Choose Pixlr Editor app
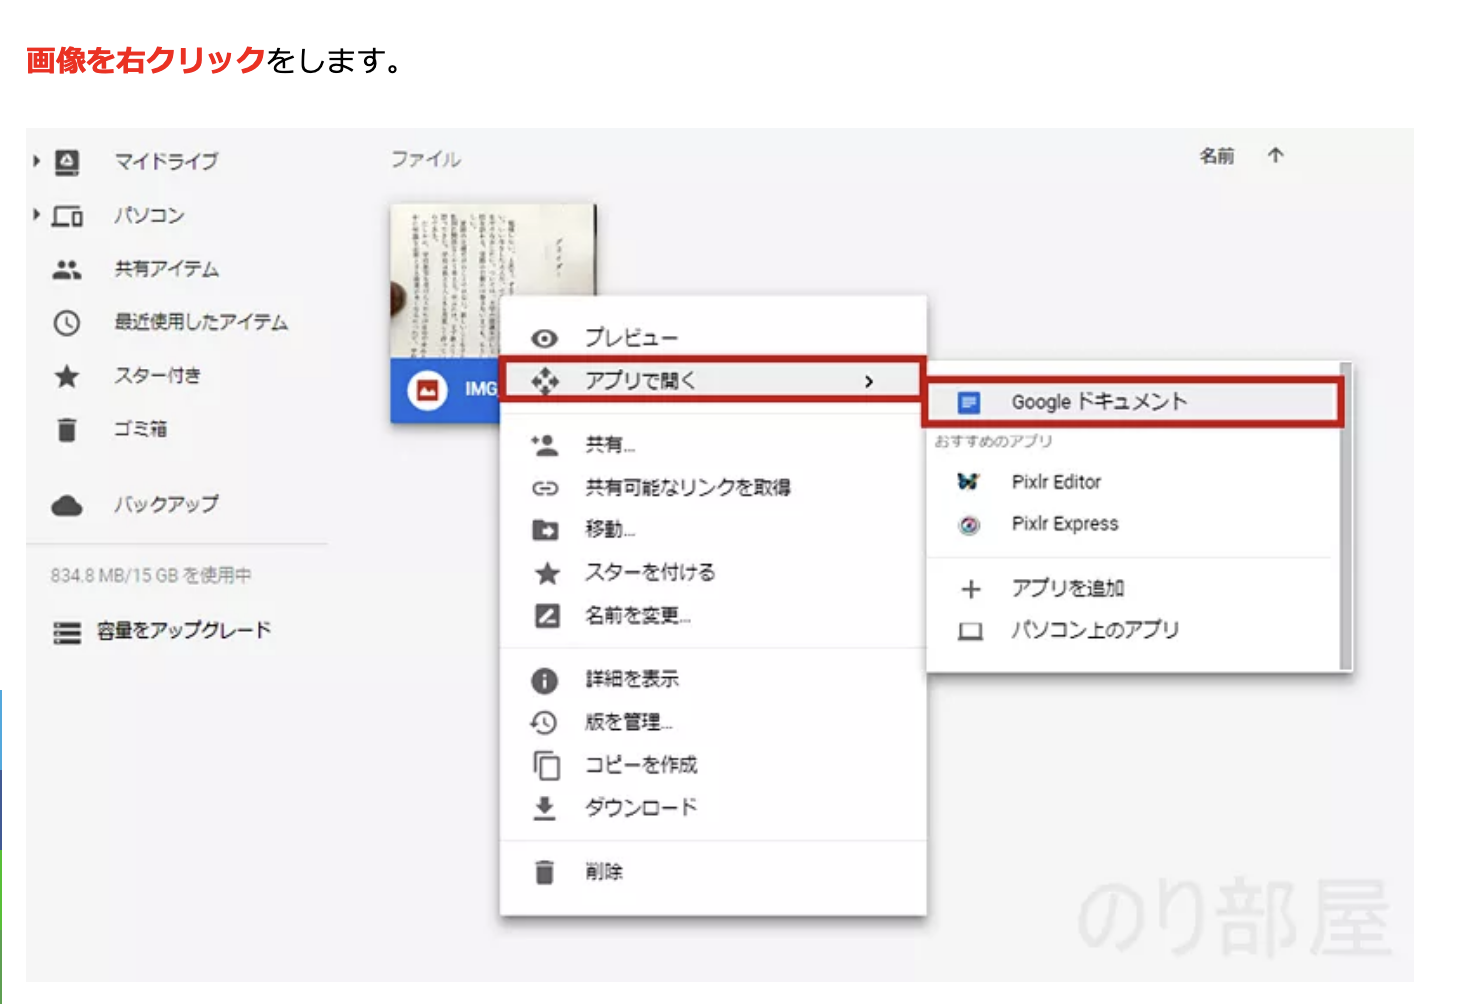This screenshot has width=1472, height=1004. (1132, 482)
